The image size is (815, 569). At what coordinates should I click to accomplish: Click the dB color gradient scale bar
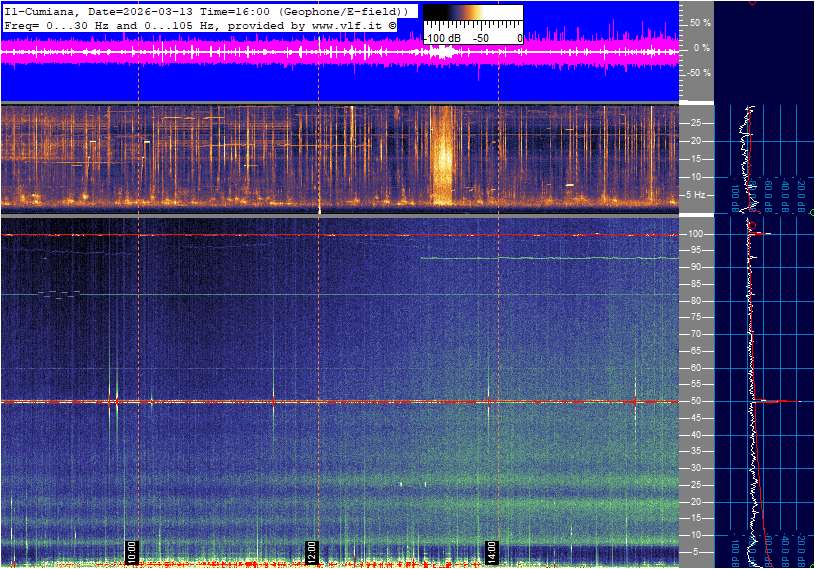coord(472,20)
